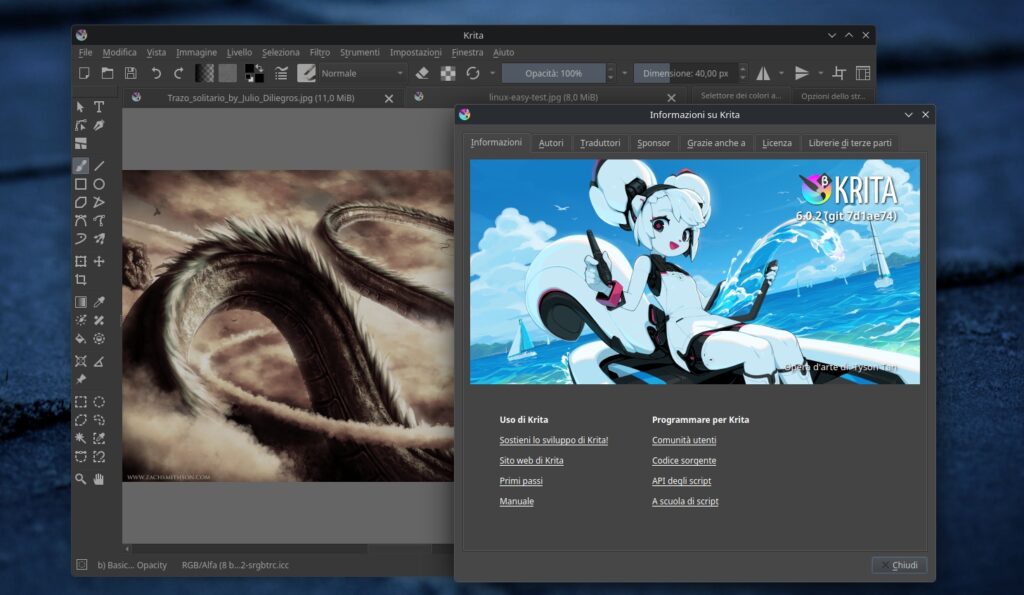Pick the Transform tool
The image size is (1024, 595).
click(x=80, y=261)
